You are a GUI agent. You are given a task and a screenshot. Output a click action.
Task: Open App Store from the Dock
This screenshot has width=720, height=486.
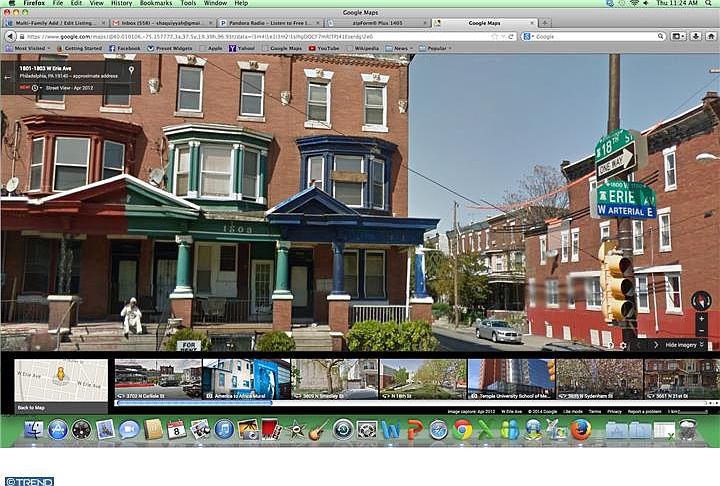click(x=58, y=430)
